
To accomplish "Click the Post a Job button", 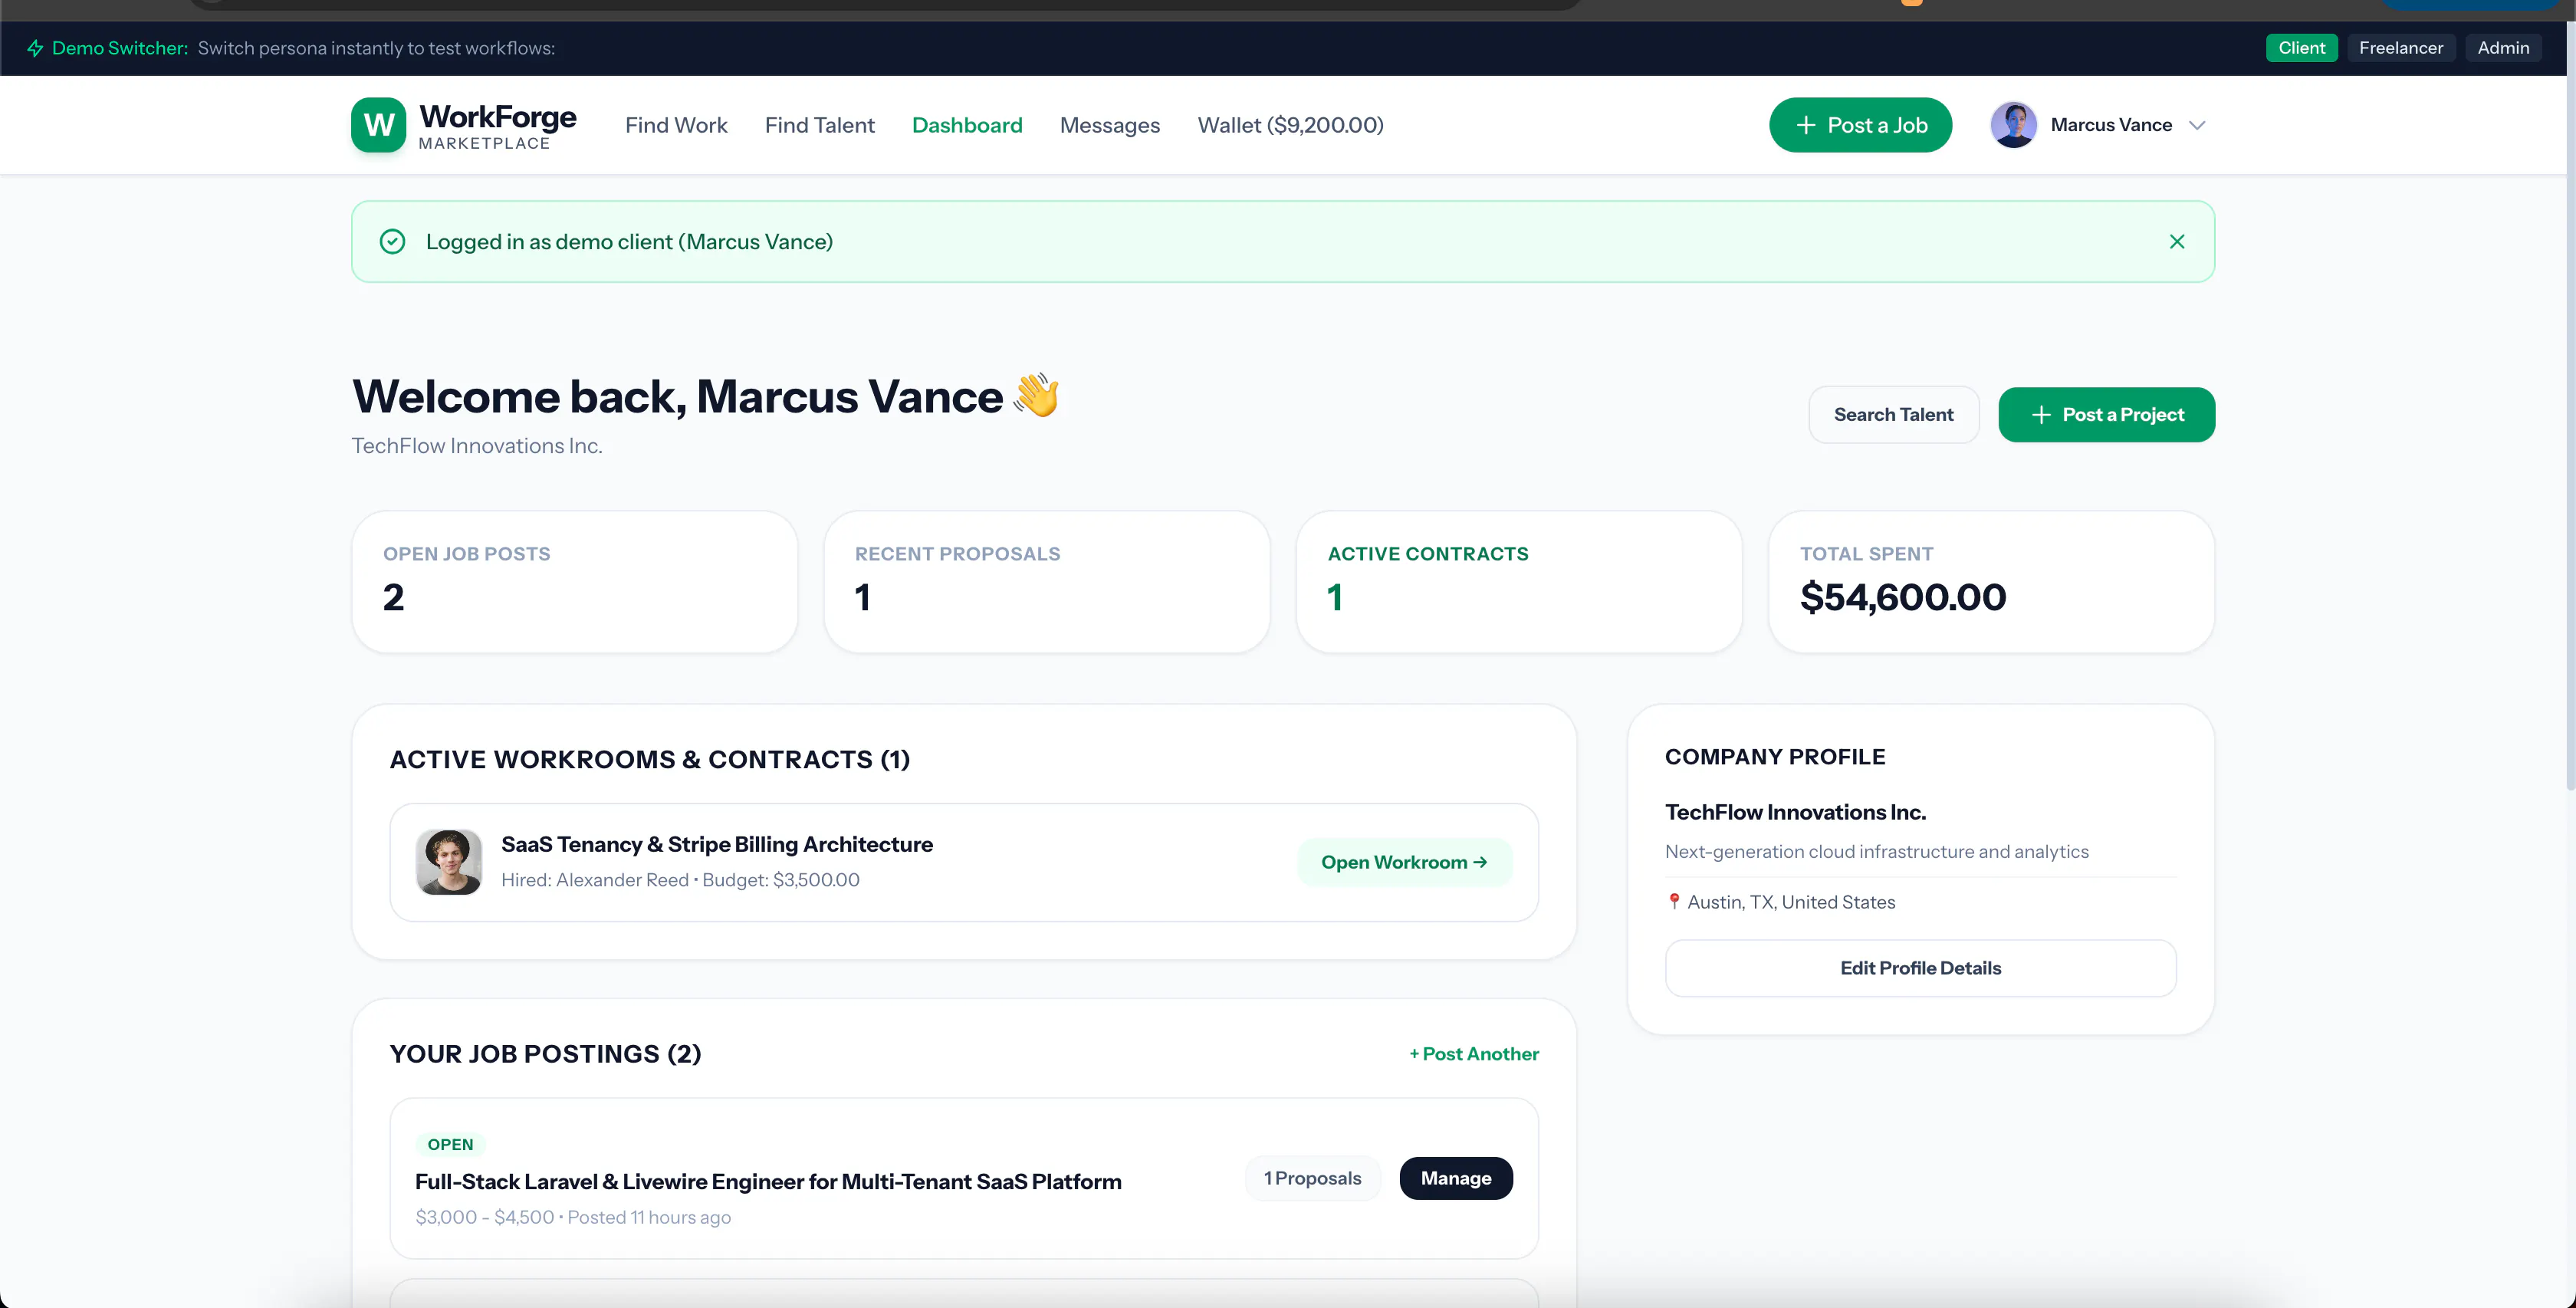I will point(1860,125).
